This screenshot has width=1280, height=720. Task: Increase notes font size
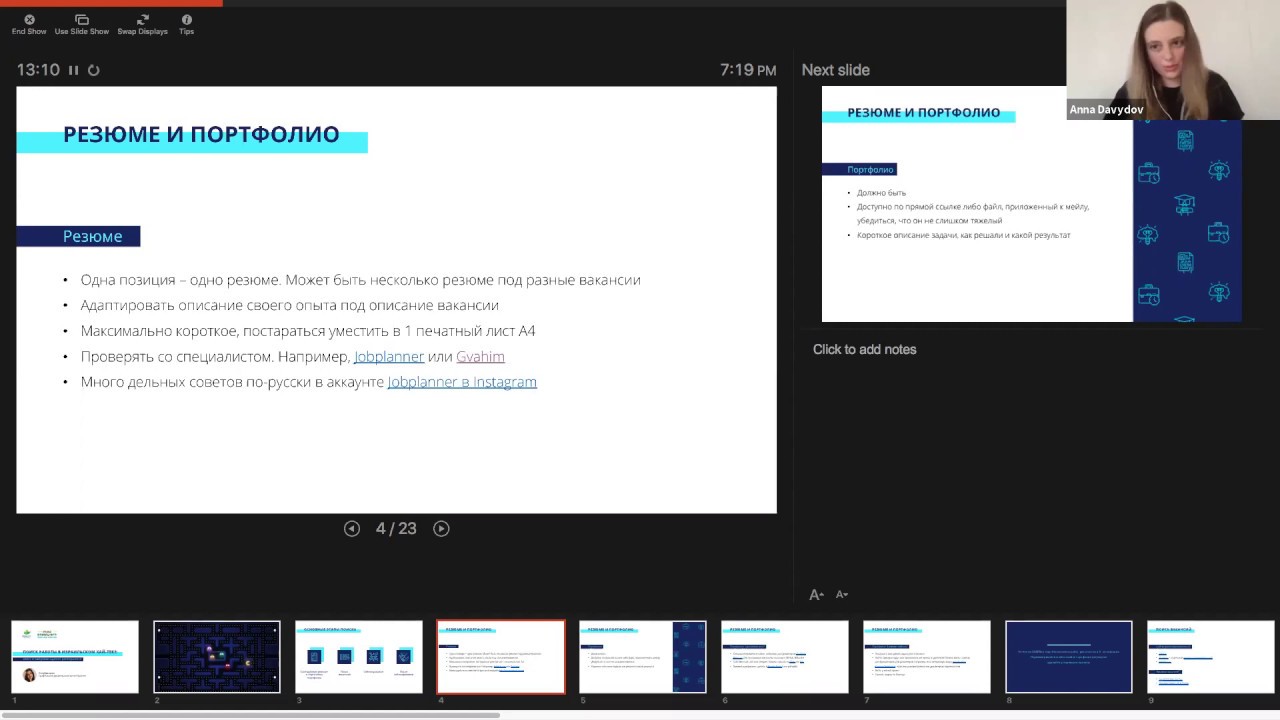[x=816, y=594]
